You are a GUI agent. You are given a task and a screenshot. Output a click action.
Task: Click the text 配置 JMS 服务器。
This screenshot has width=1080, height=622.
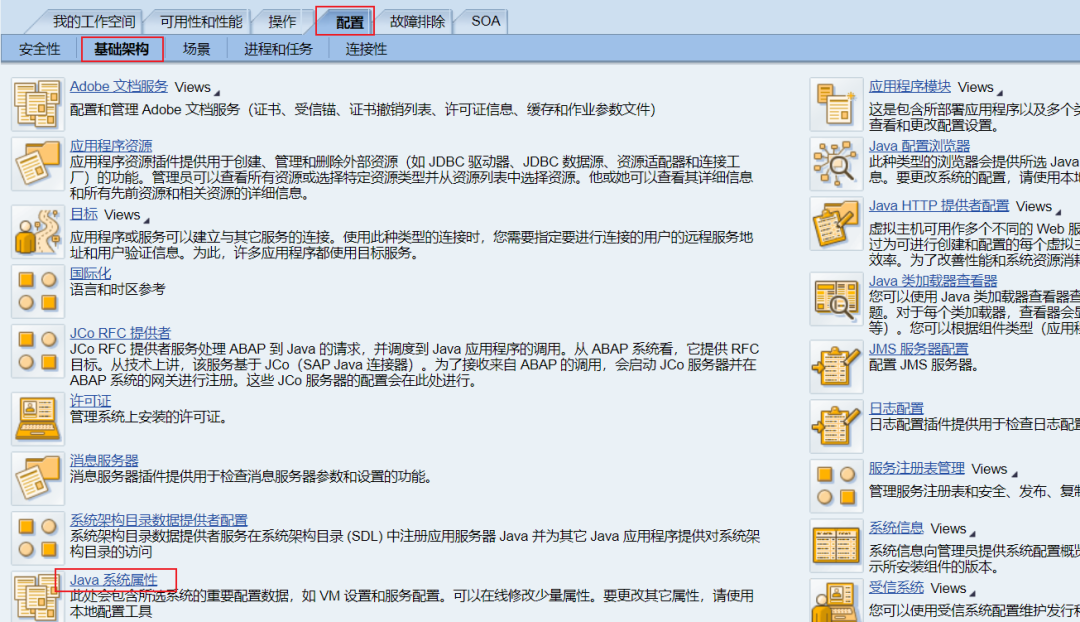point(924,365)
